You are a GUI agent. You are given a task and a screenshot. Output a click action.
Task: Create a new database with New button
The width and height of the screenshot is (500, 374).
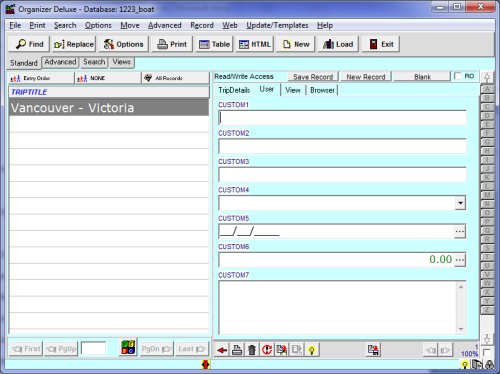tap(296, 44)
